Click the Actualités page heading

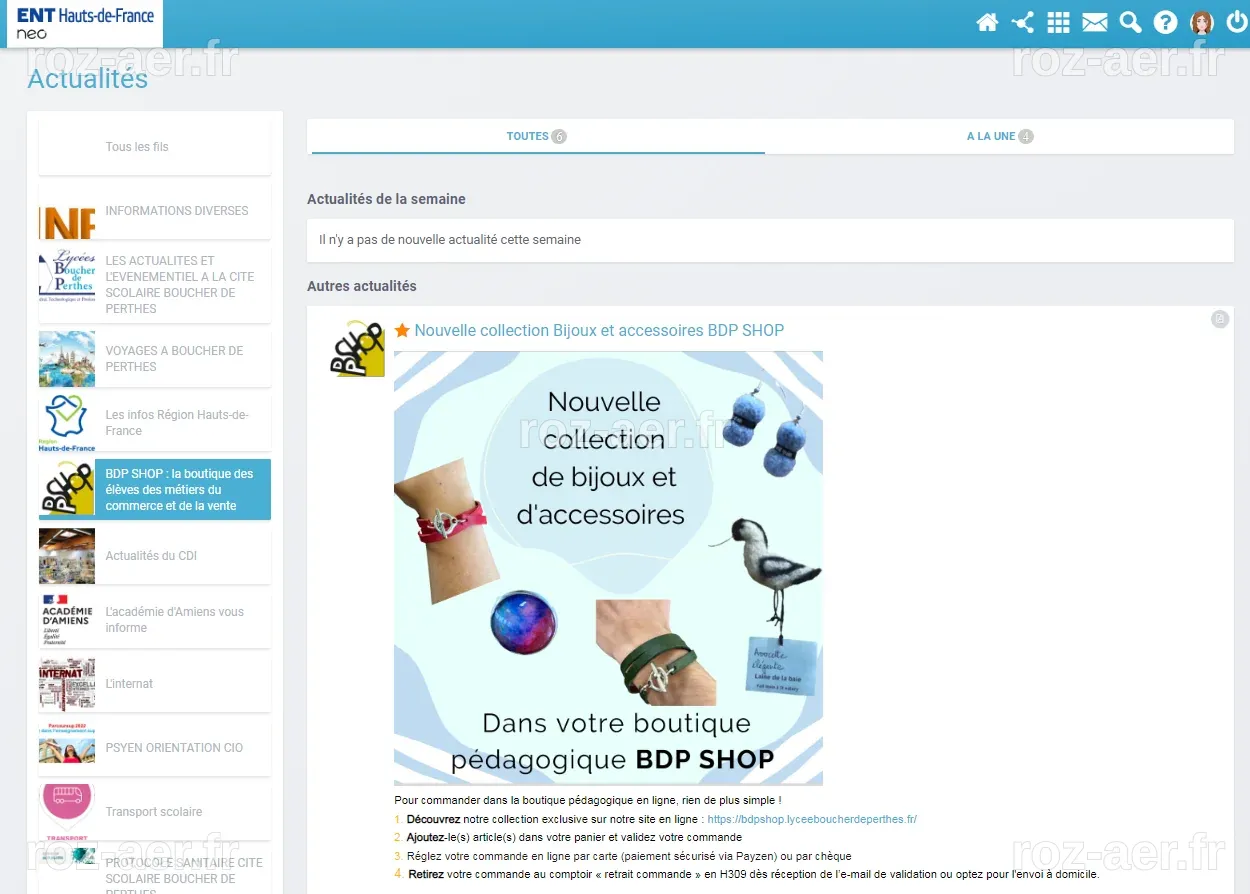pyautogui.click(x=88, y=79)
